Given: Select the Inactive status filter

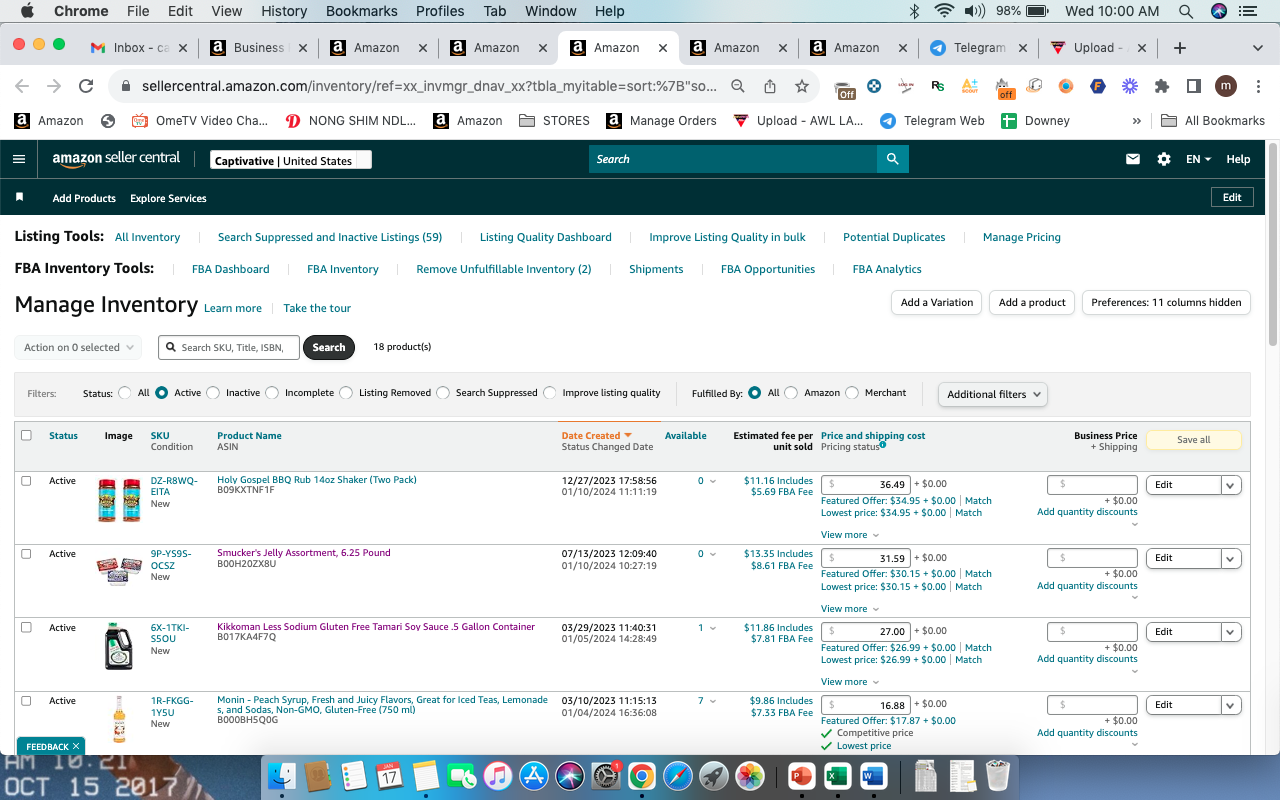Looking at the screenshot, I should tap(213, 393).
